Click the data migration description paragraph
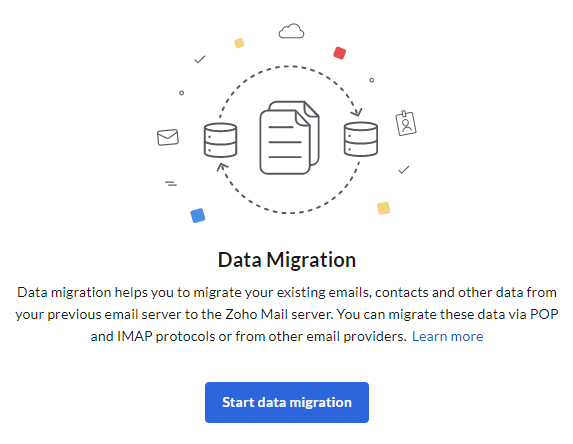 [287, 314]
